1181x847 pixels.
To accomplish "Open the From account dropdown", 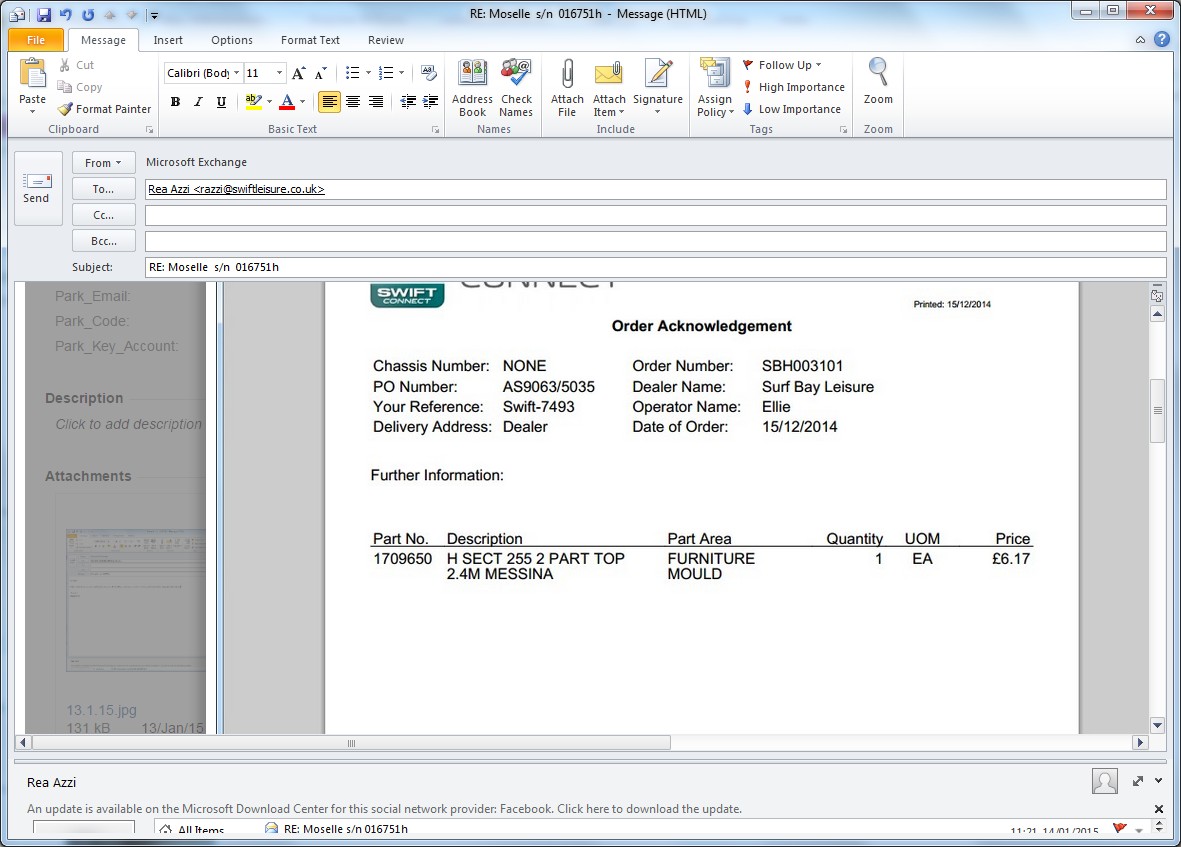I will (103, 163).
